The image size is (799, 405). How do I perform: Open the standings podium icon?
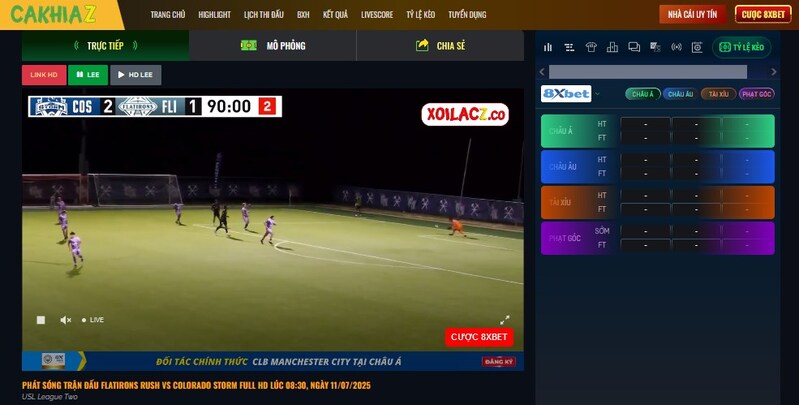pos(612,47)
